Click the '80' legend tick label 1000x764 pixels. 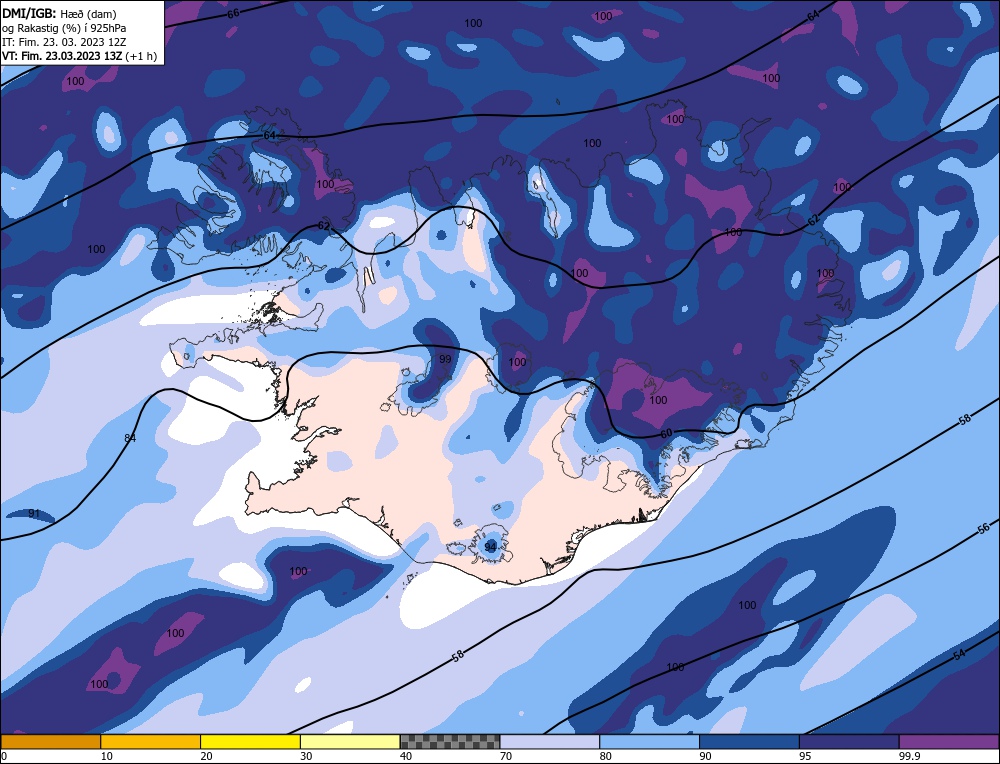[x=605, y=756]
